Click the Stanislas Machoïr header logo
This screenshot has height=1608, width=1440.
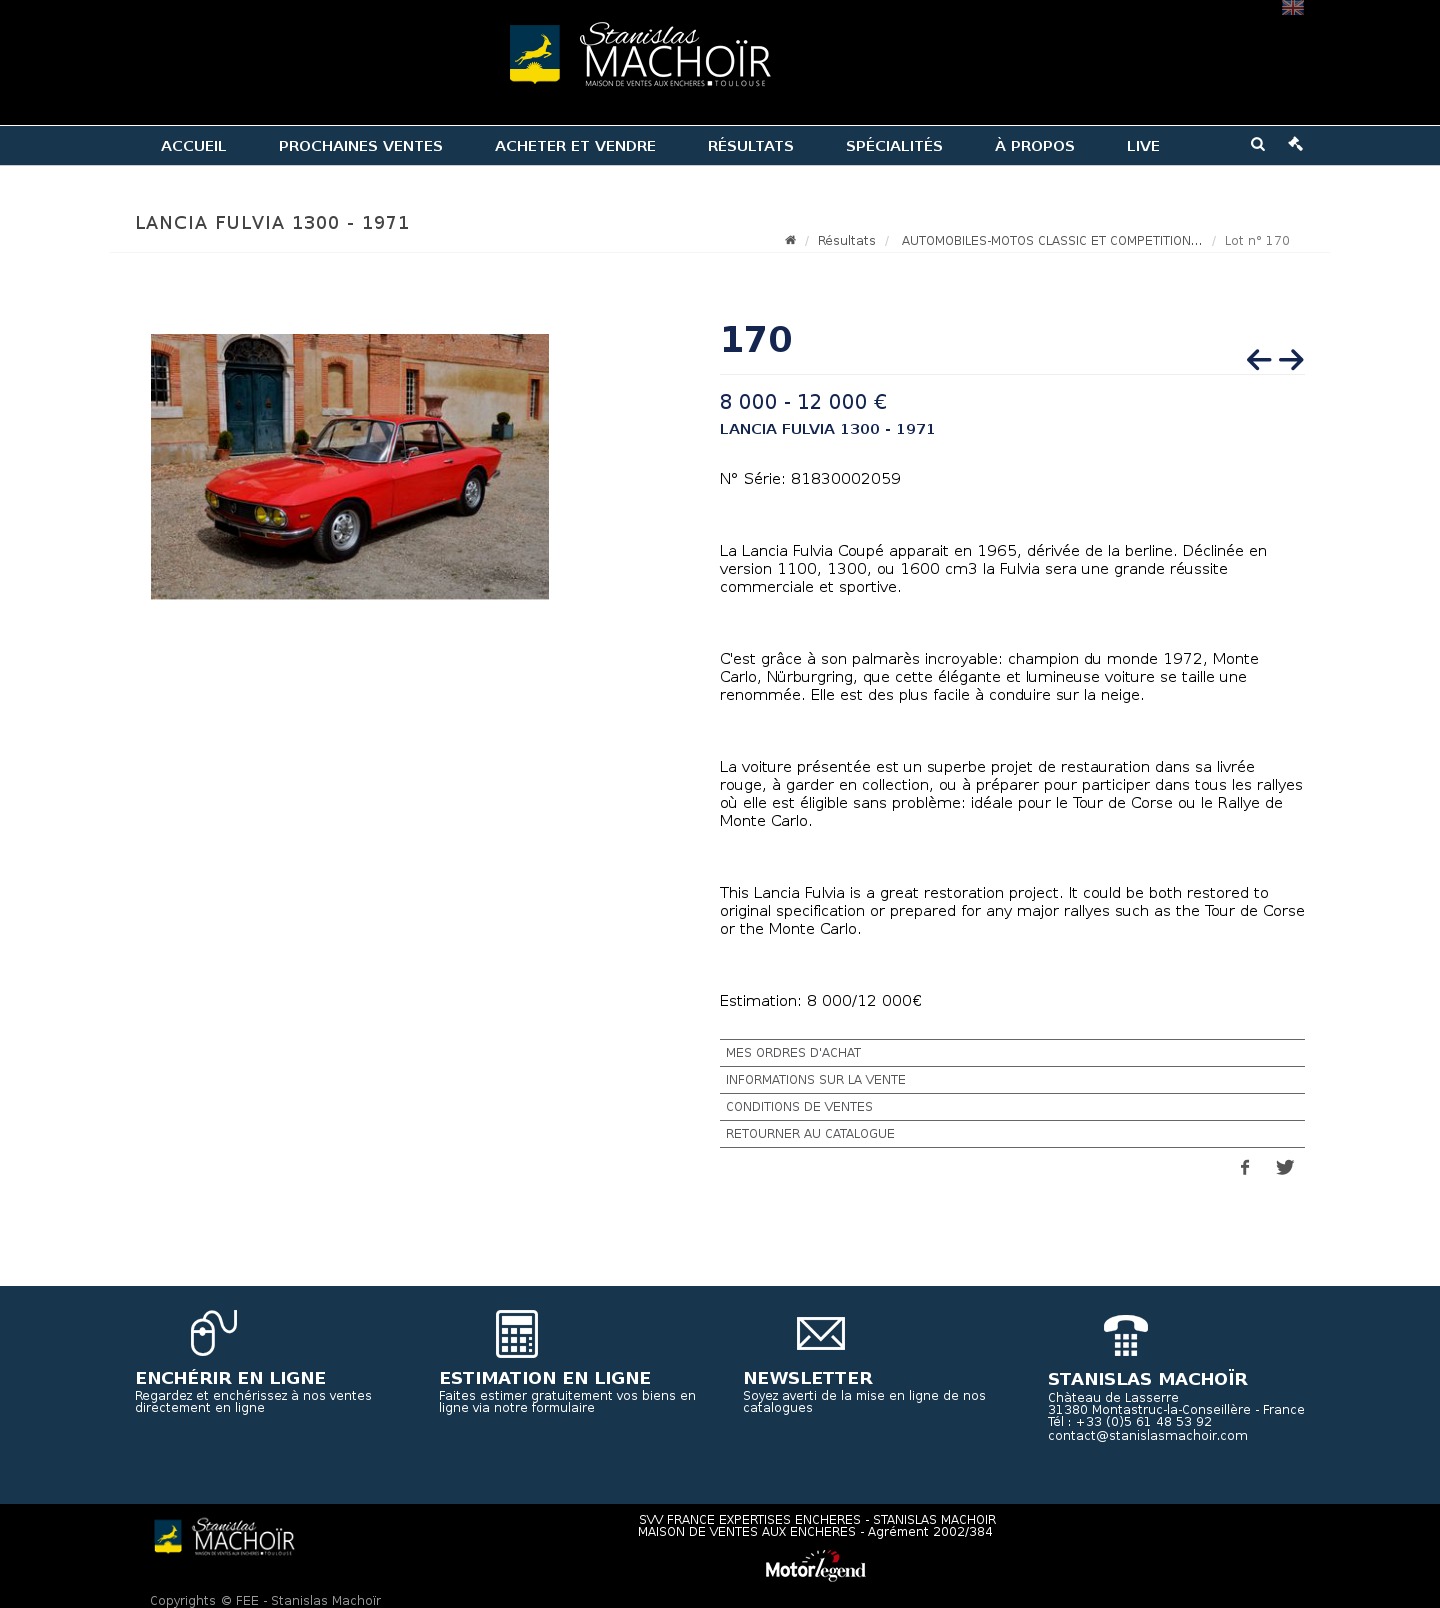tap(640, 54)
